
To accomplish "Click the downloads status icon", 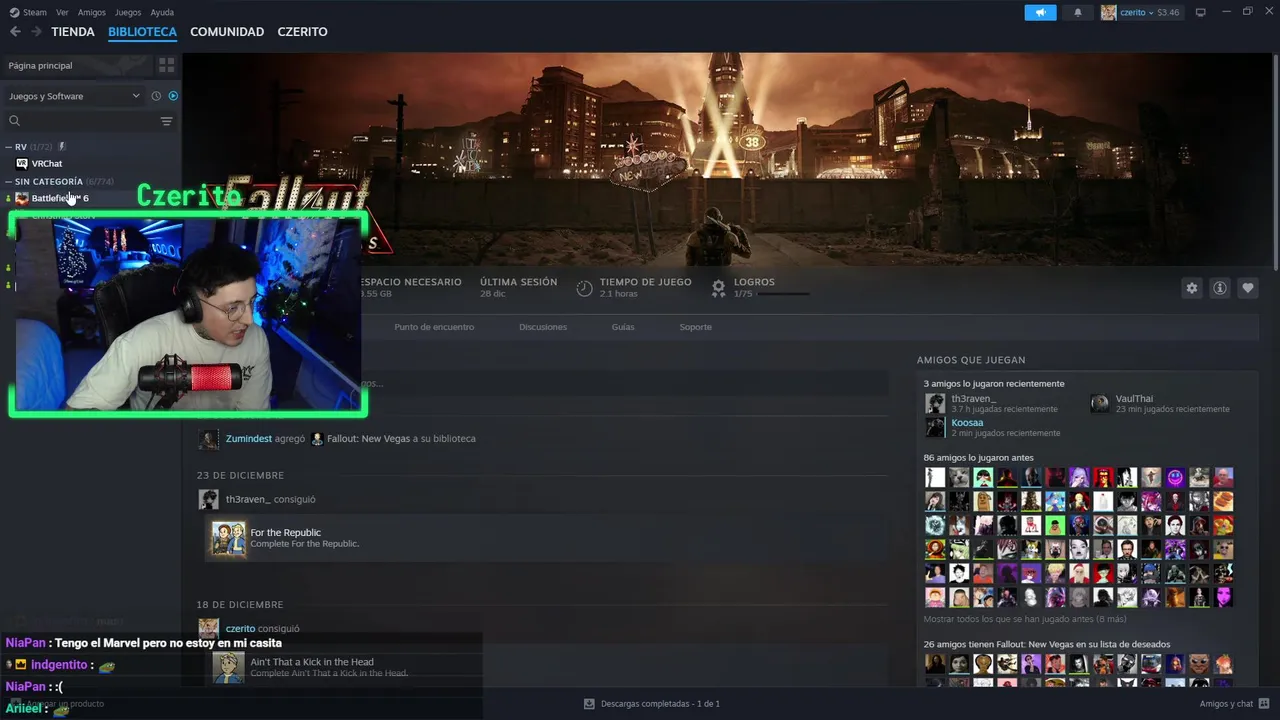I will 589,704.
